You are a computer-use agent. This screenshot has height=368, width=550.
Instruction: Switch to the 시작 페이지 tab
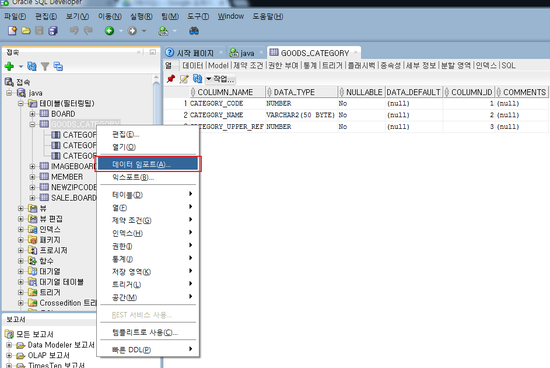click(x=195, y=53)
